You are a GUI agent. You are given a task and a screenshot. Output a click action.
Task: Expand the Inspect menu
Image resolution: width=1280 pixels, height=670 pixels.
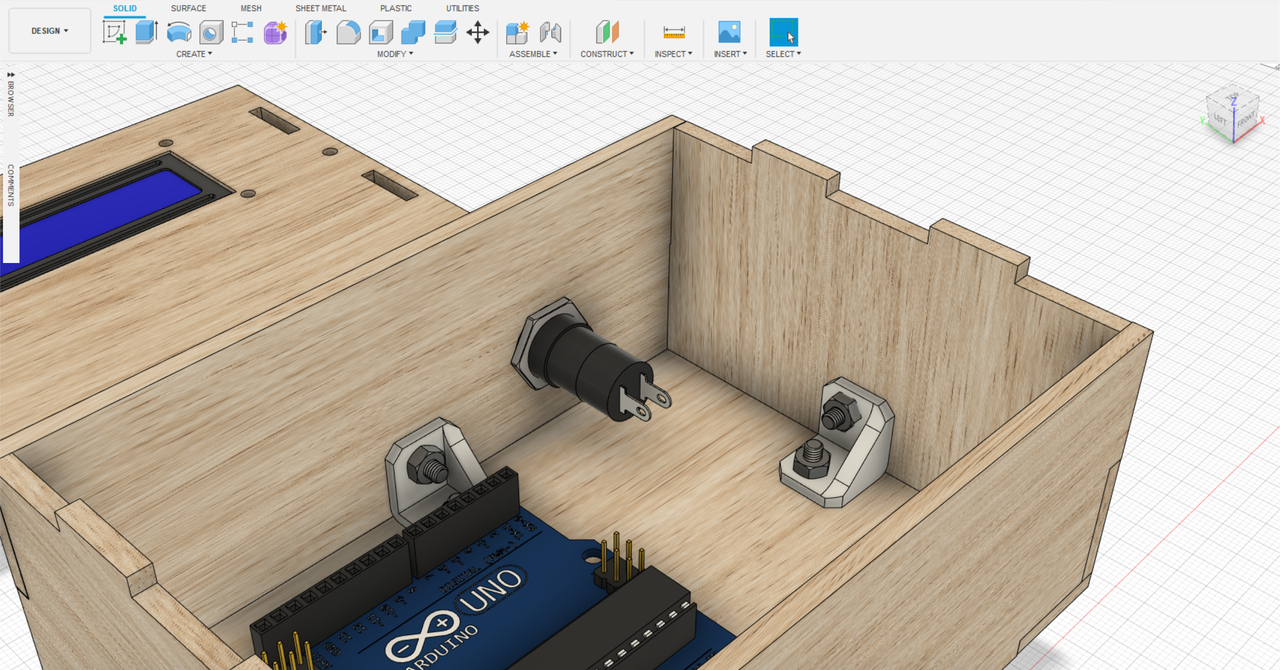point(674,54)
